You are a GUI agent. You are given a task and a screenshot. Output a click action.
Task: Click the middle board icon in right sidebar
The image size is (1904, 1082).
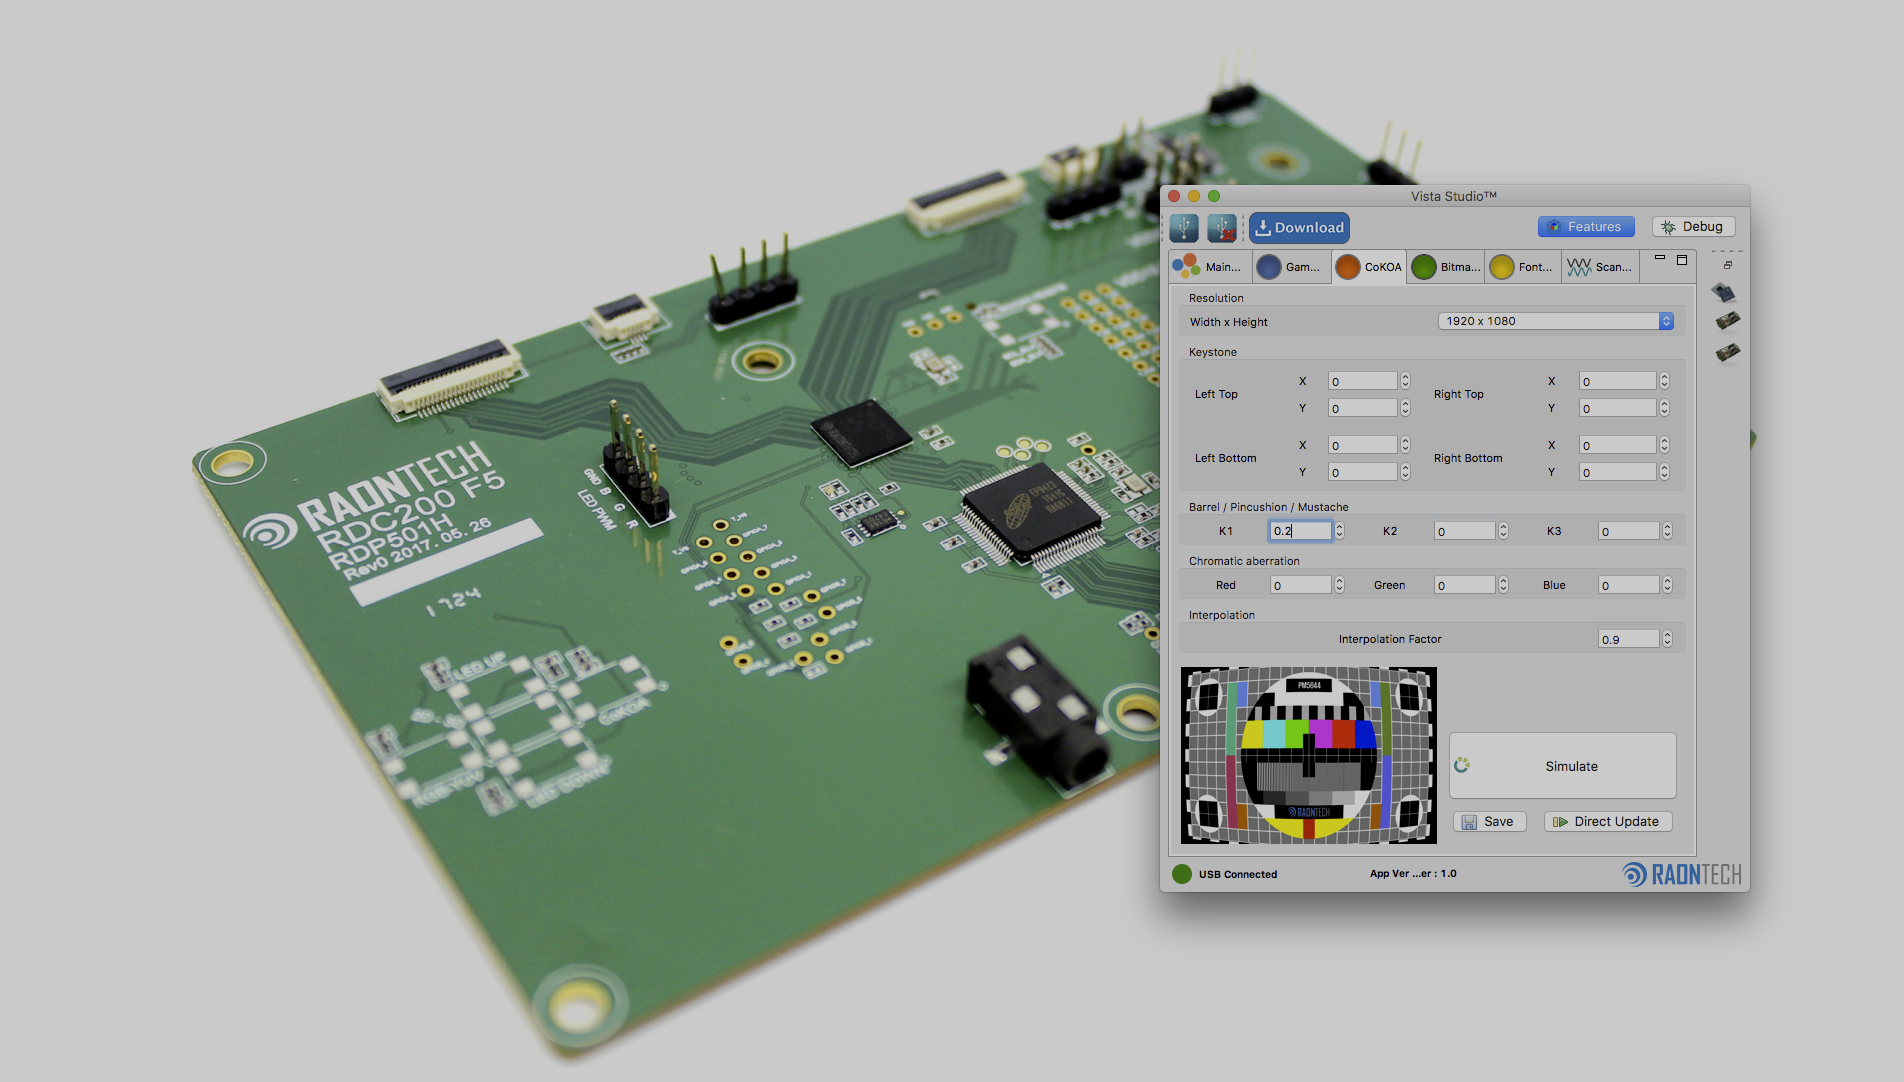(1727, 321)
